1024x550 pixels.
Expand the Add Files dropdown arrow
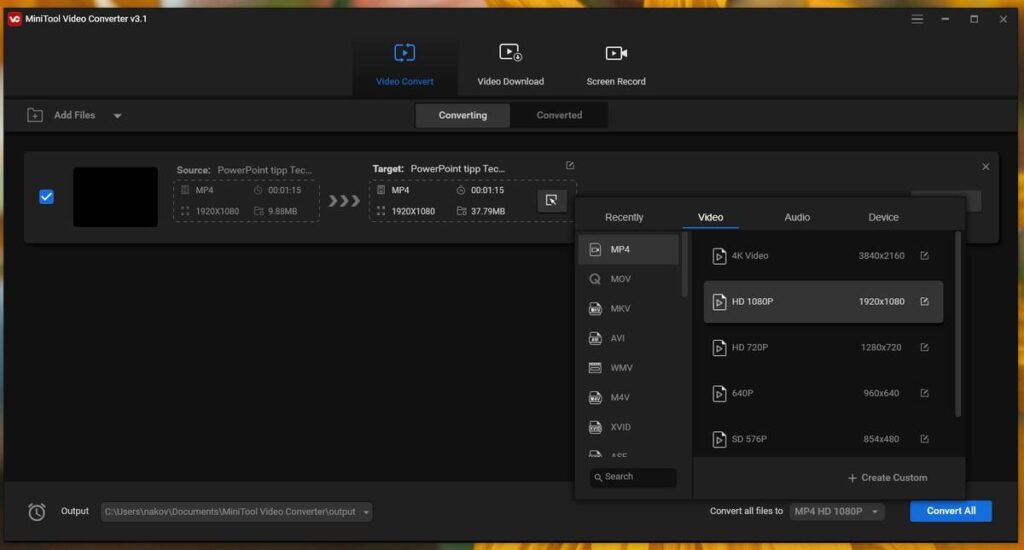(x=117, y=116)
